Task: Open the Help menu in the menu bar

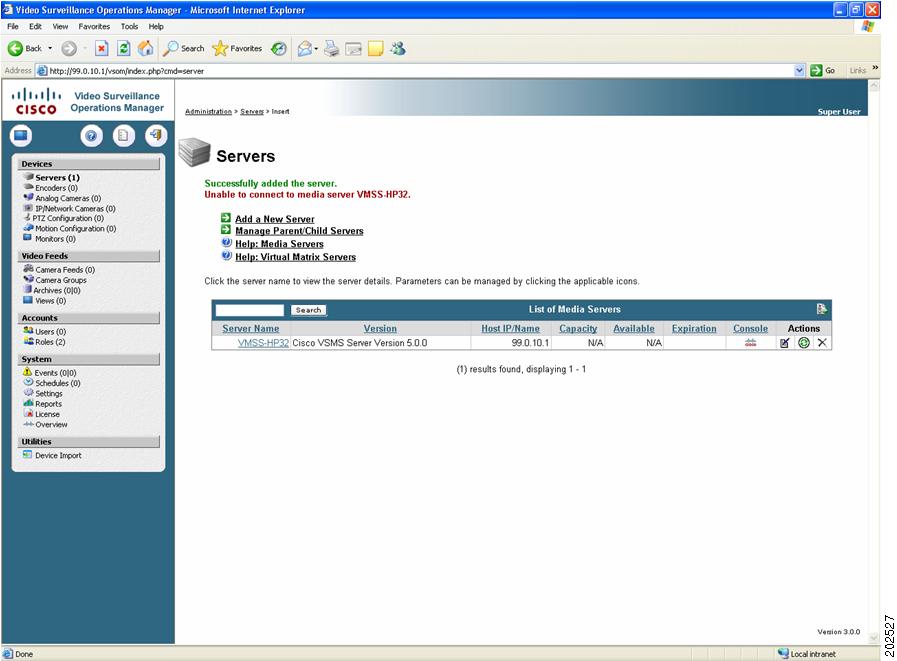Action: pos(156,26)
